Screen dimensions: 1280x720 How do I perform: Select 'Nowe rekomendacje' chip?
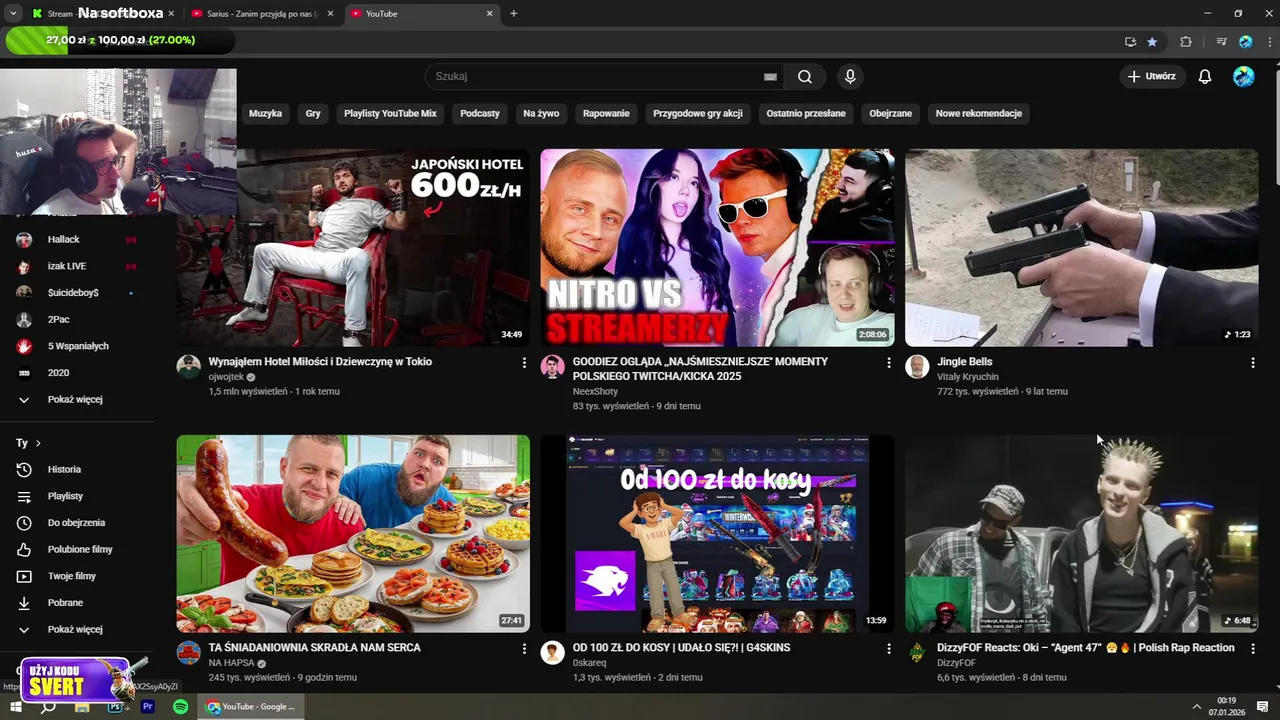point(979,114)
